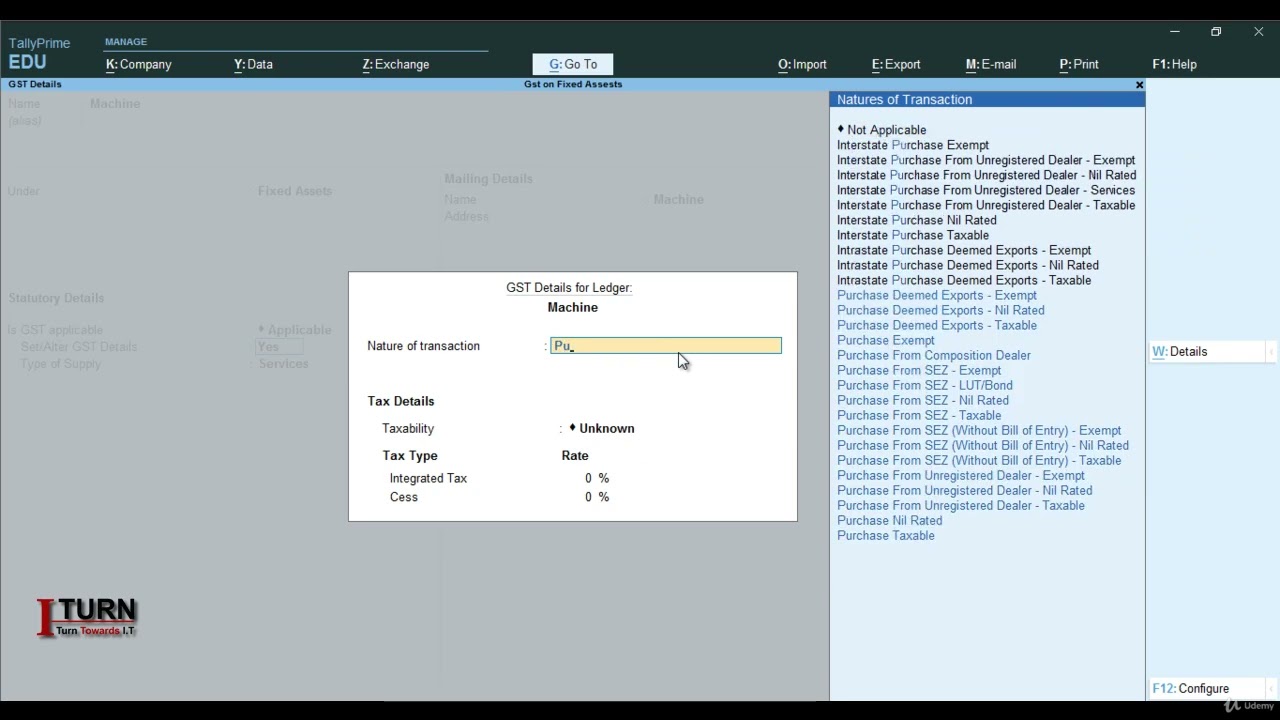Screen dimensions: 1280x720
Task: Select Purchase From SEZ - Exempt
Action: pyautogui.click(x=919, y=370)
